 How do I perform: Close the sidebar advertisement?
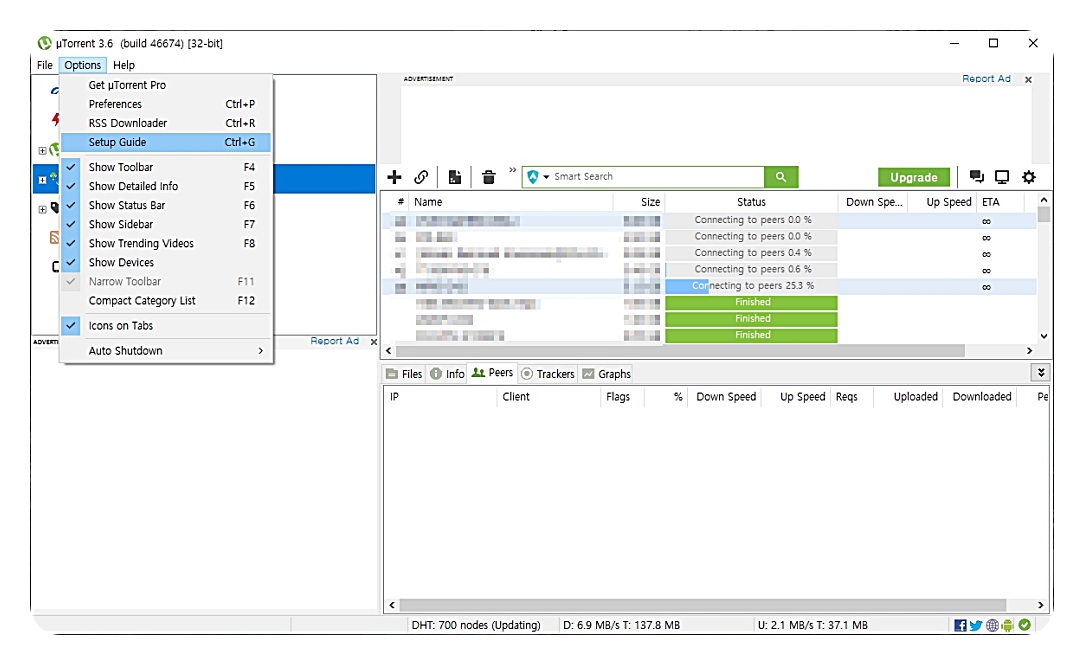(373, 341)
